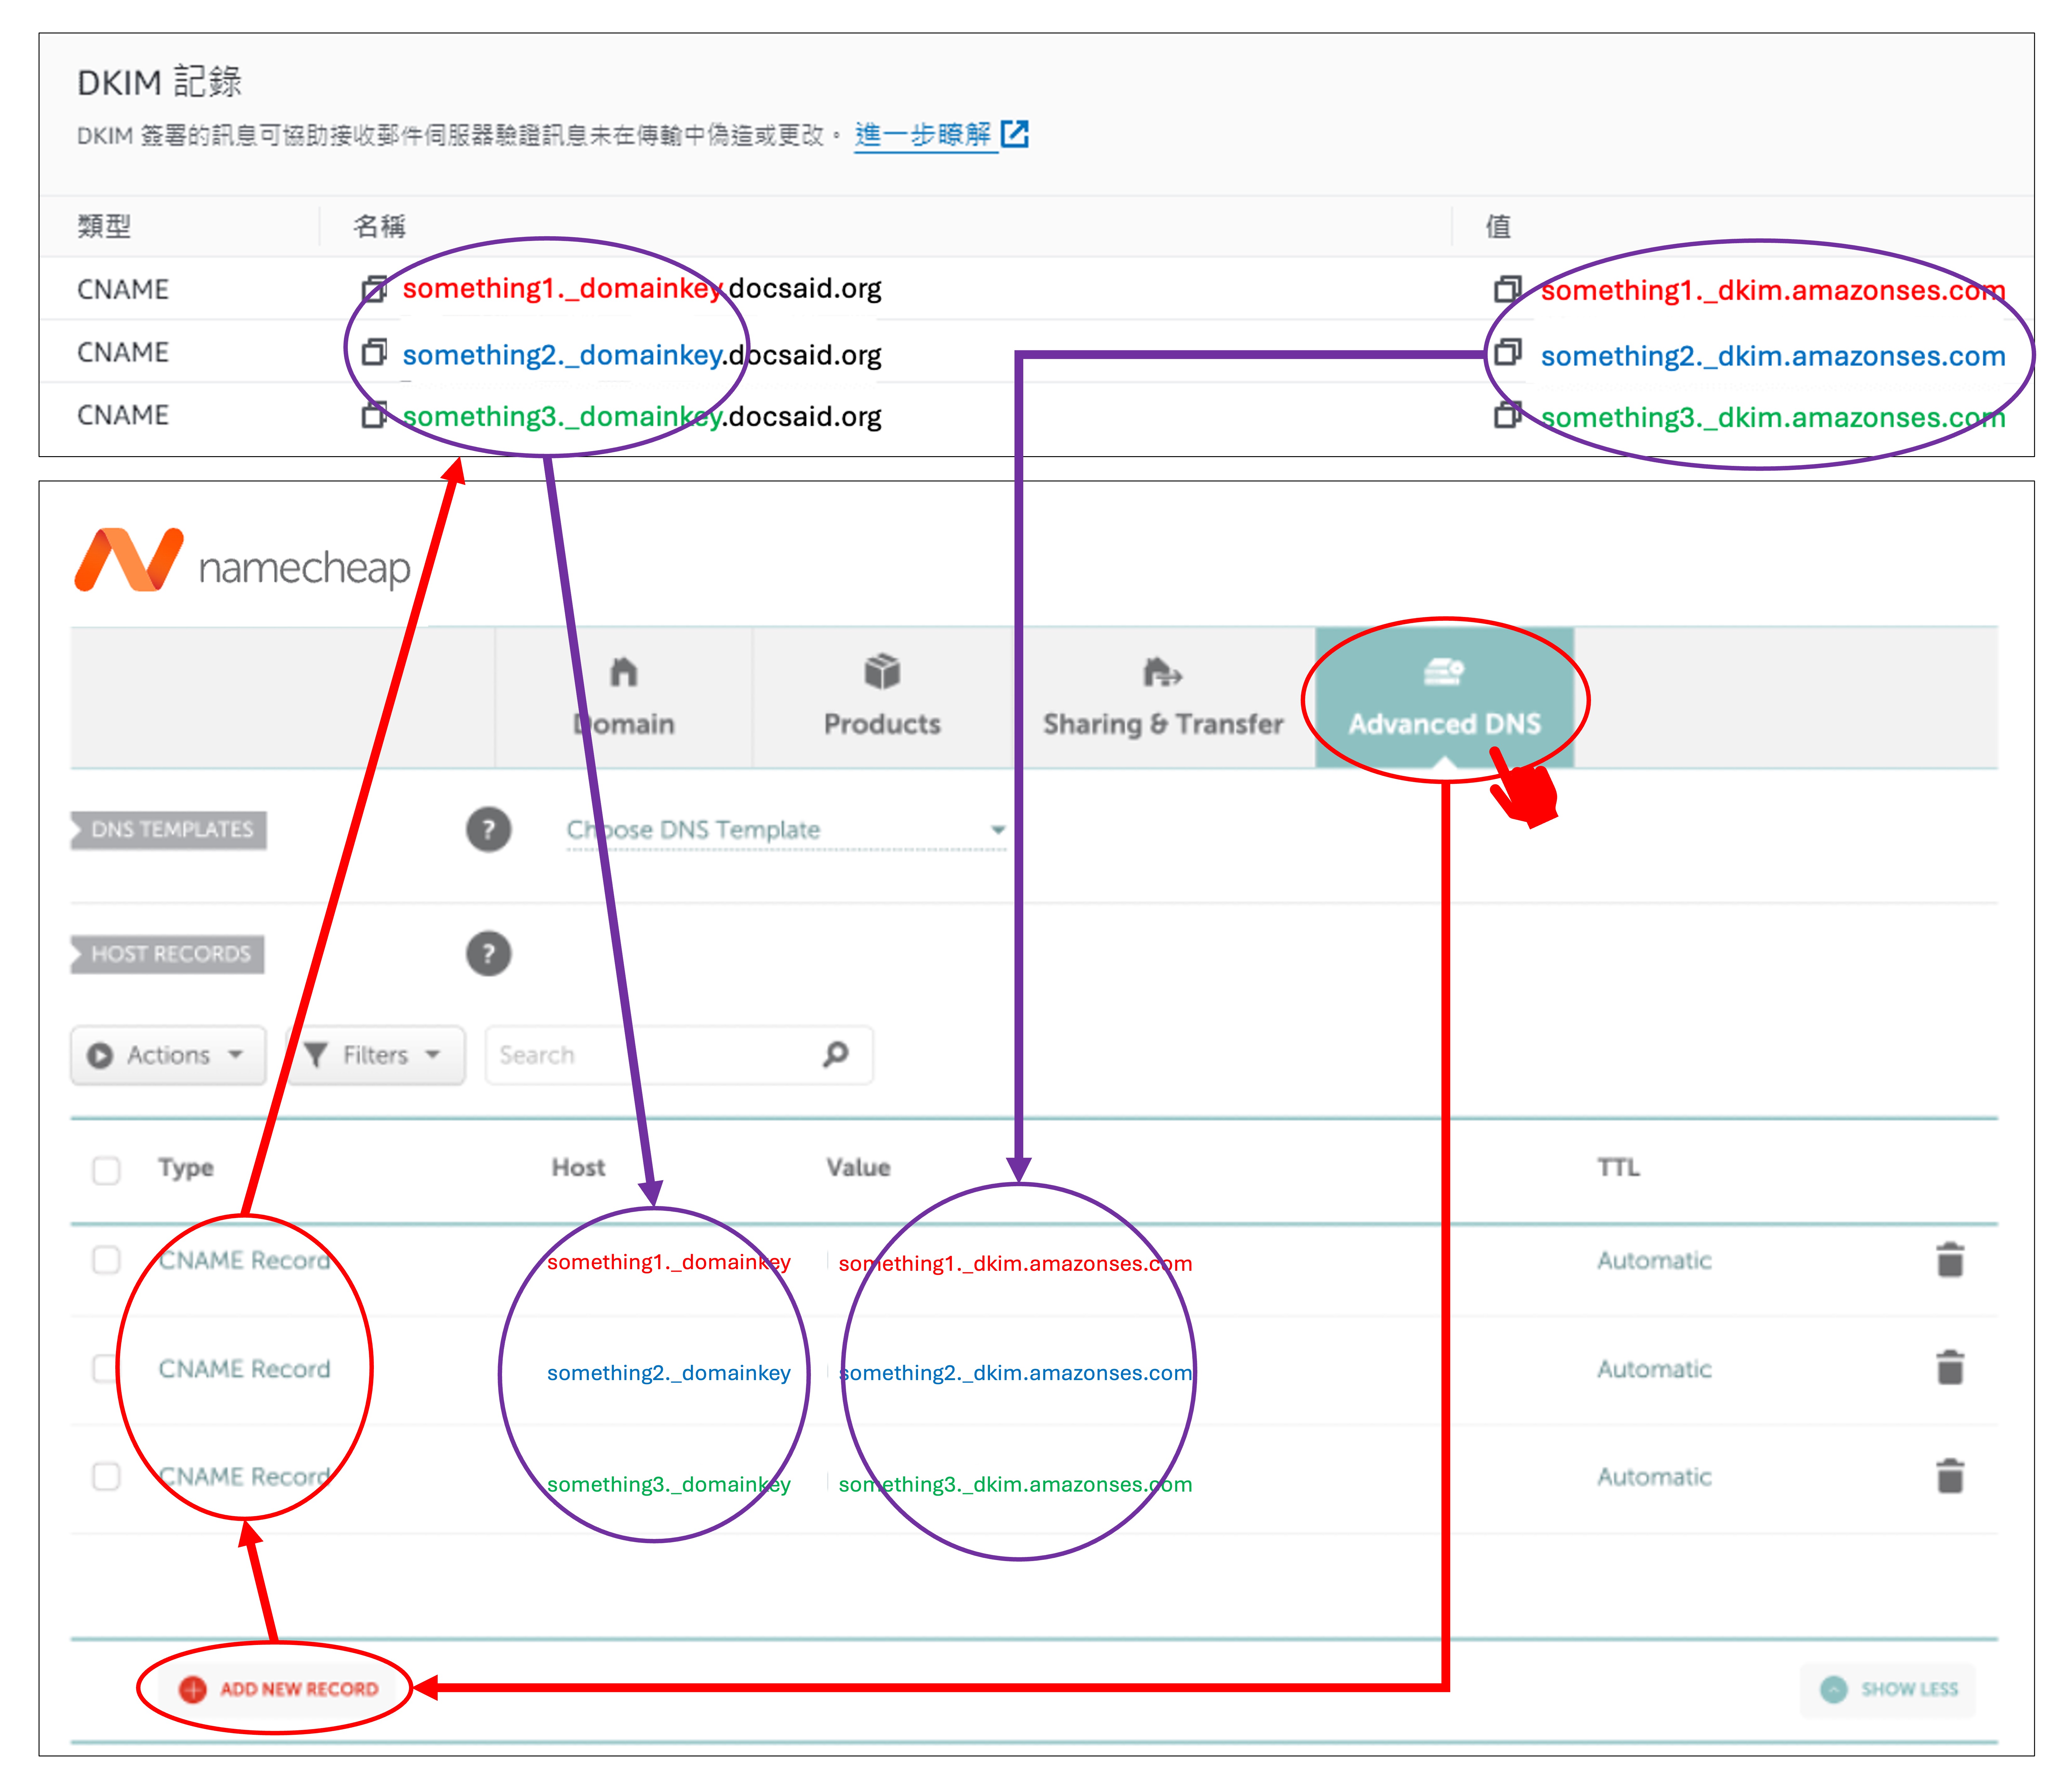Click the HOST RECORDS label
Image resolution: width=2072 pixels, height=1791 pixels.
168,954
